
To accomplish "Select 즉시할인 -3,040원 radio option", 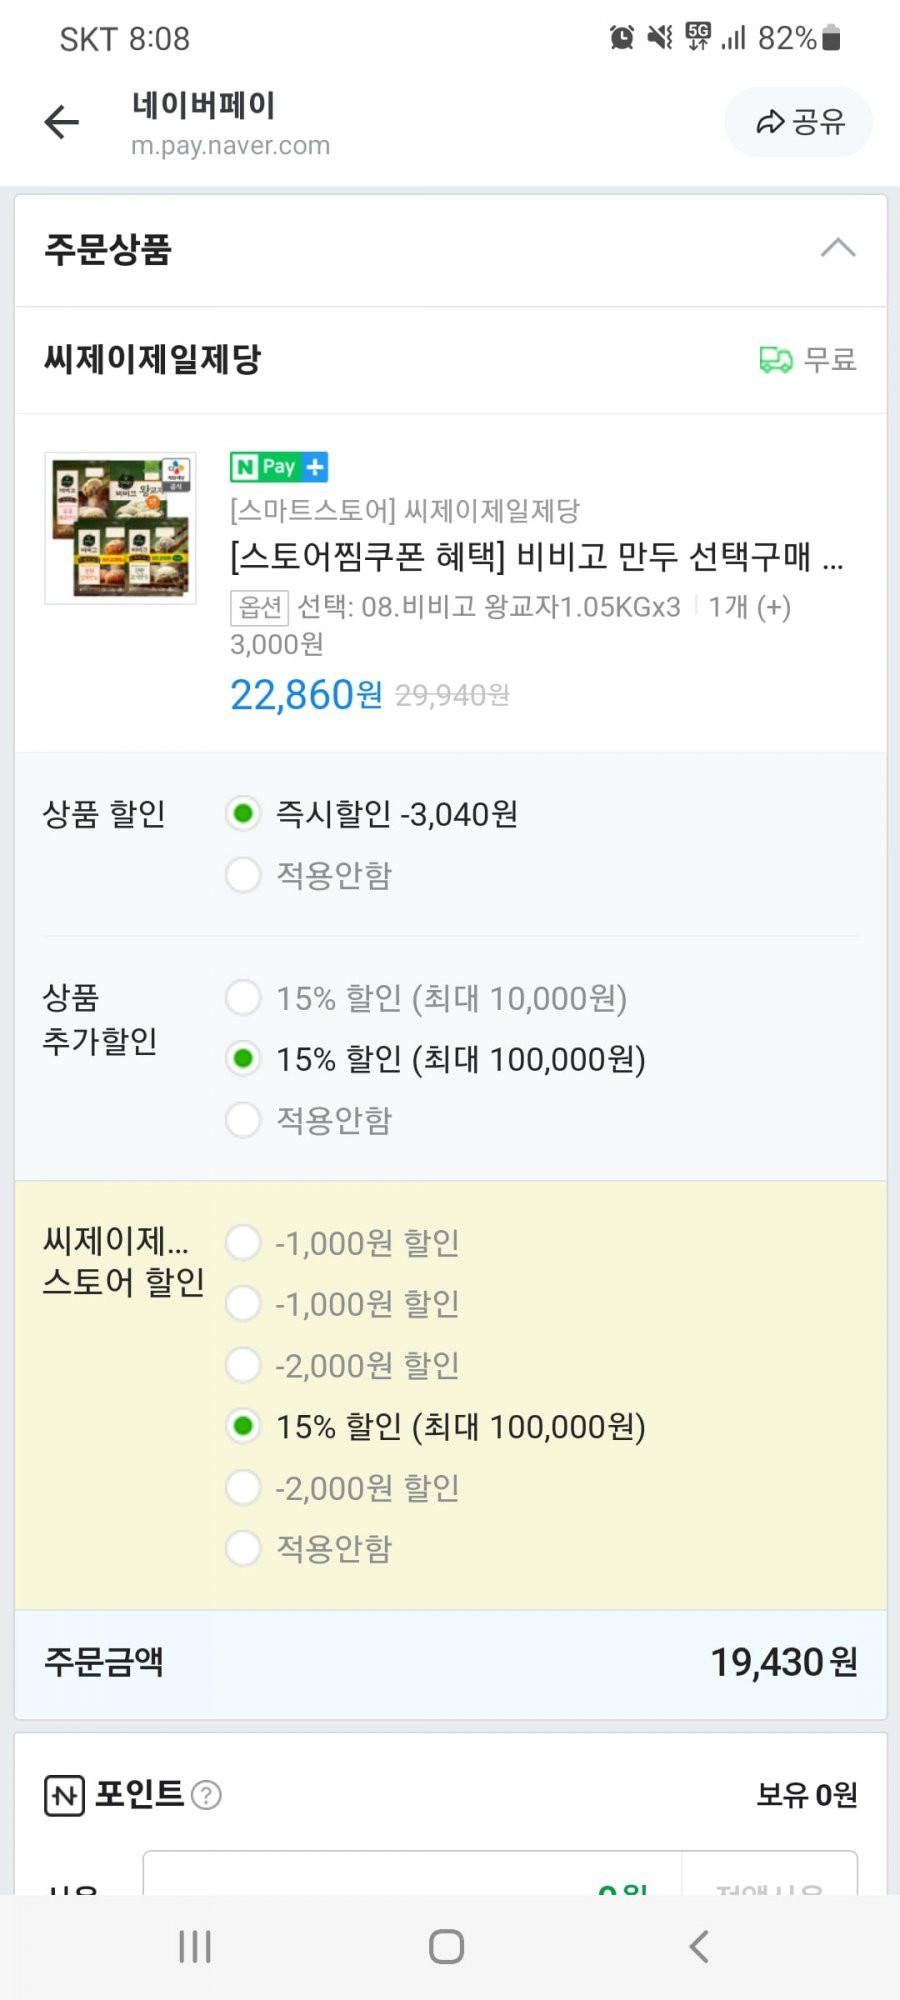I will (243, 814).
